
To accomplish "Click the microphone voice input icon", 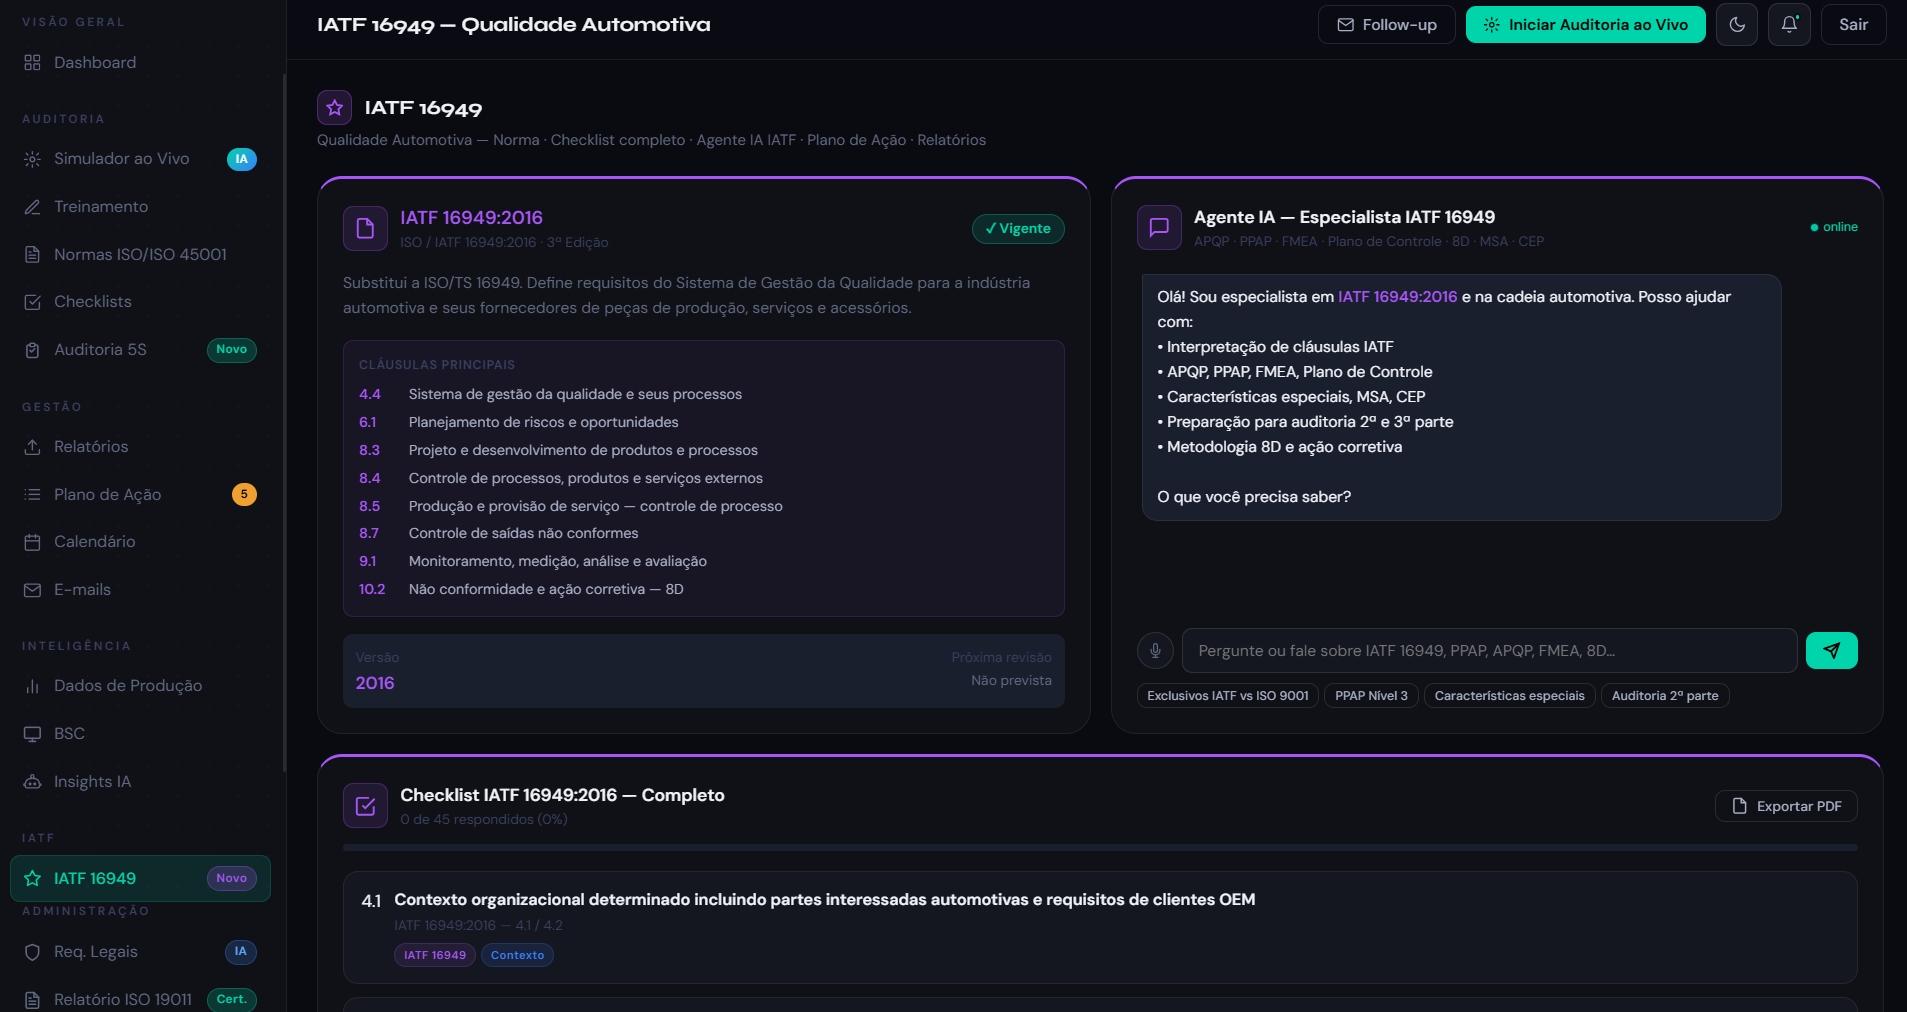I will coord(1155,650).
